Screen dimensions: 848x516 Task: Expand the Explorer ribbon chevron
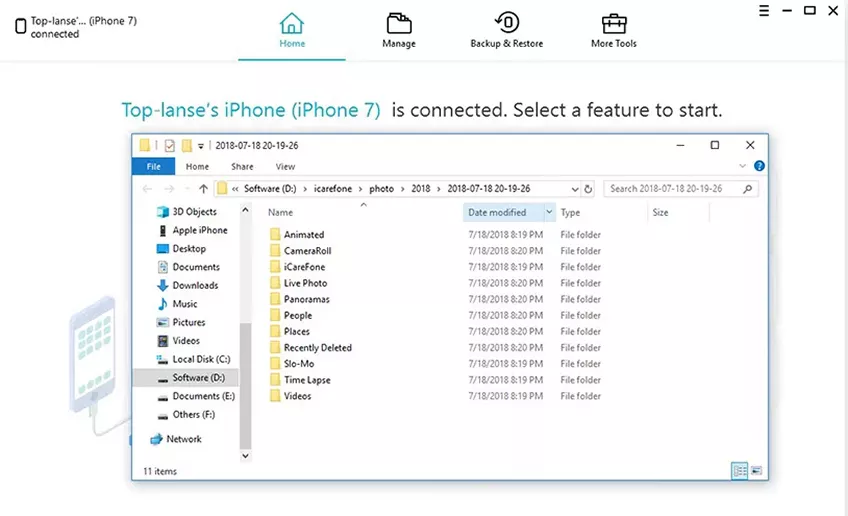pos(743,166)
